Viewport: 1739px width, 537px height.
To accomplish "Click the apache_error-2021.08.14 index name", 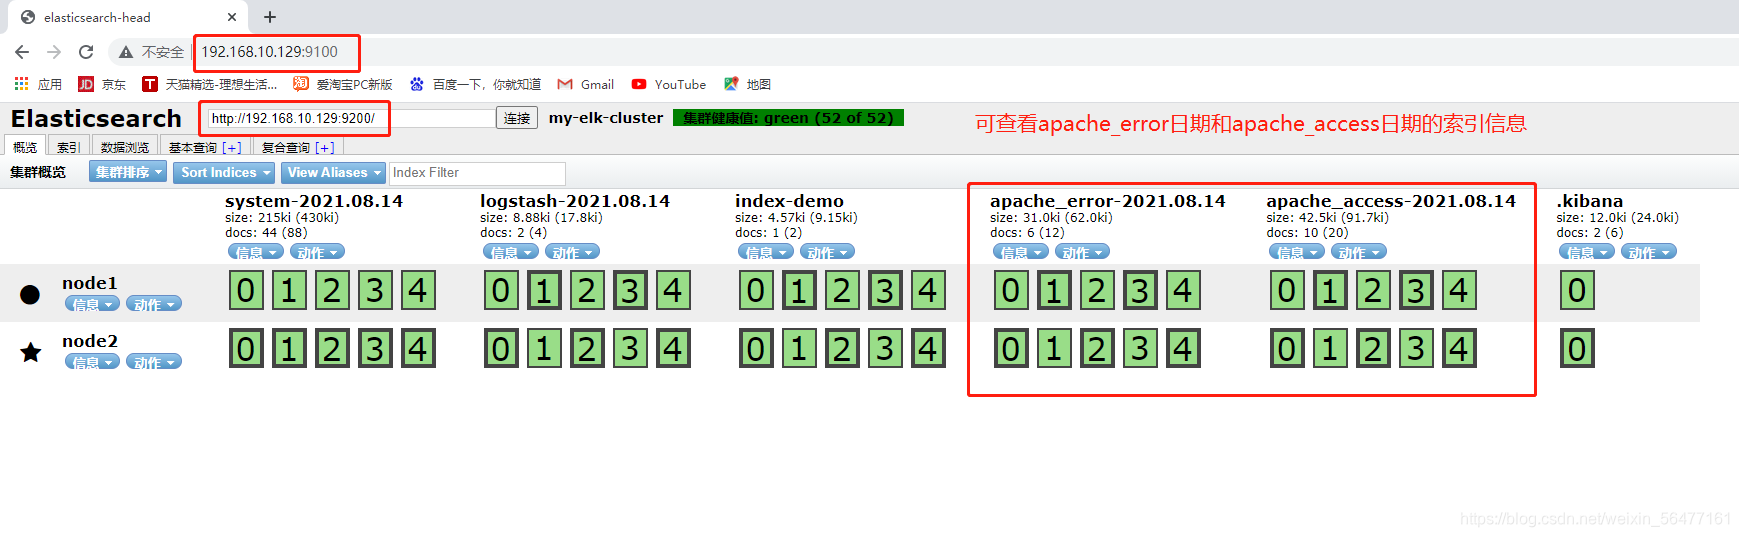I will click(x=1107, y=201).
